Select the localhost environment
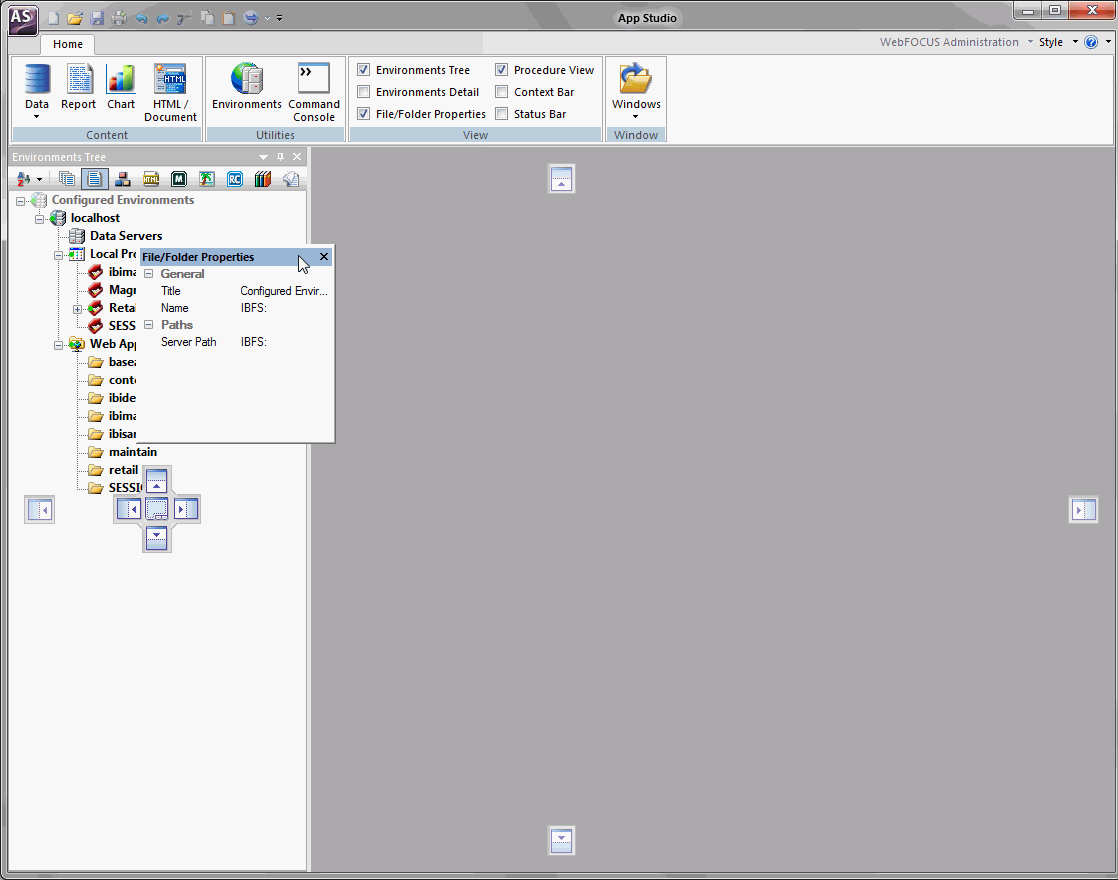This screenshot has height=880, width=1118. [95, 218]
